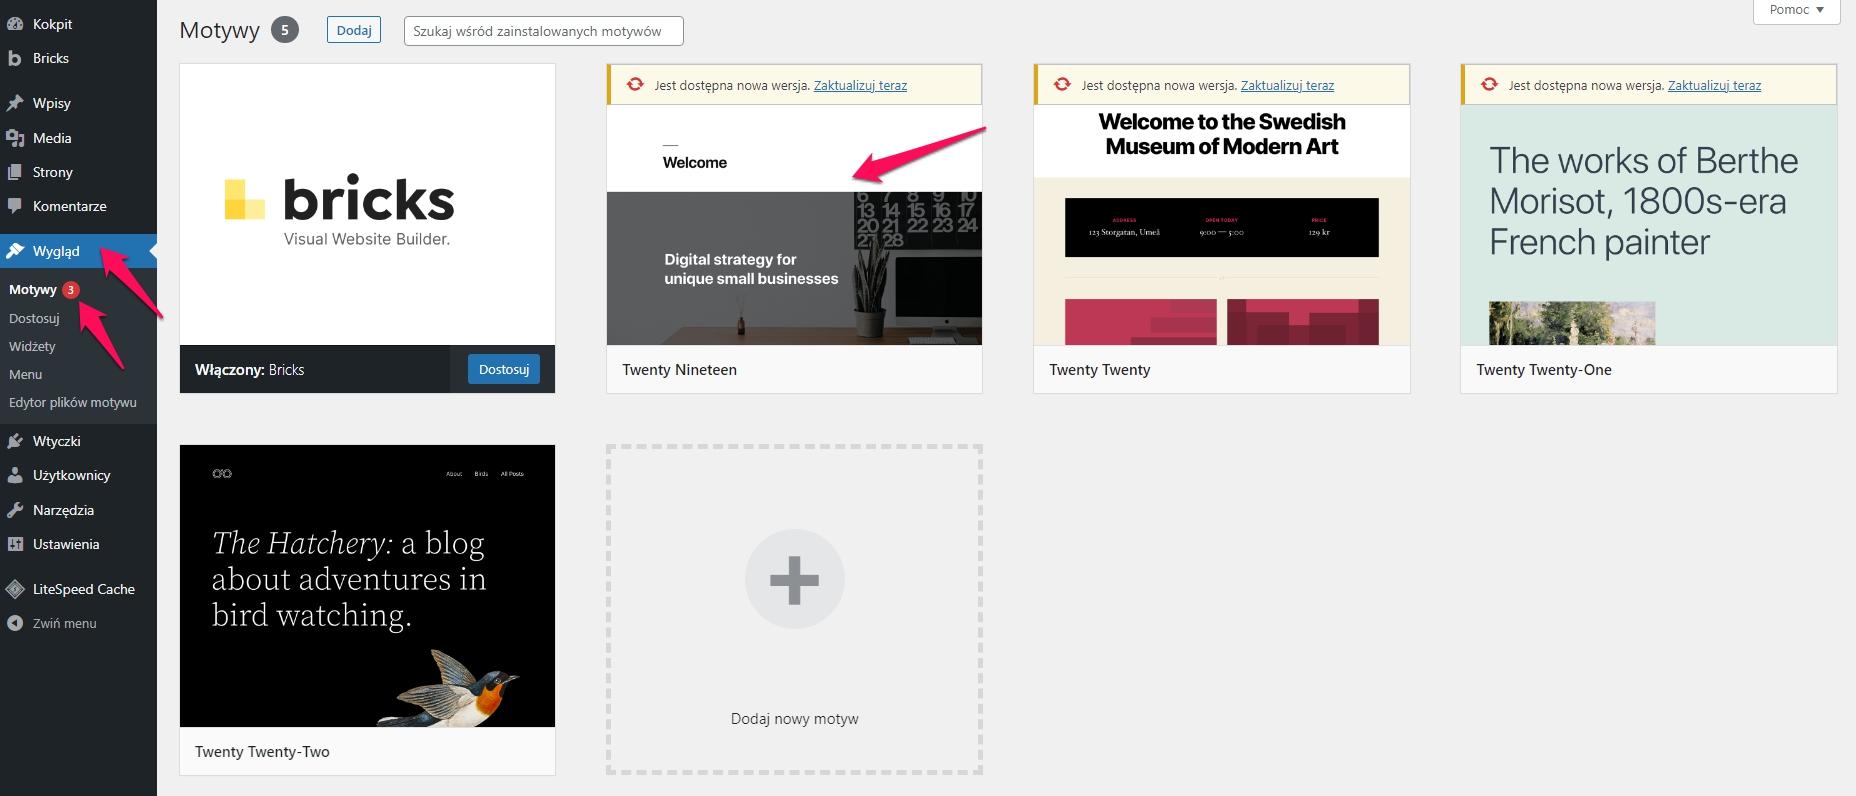Click the Kokpit dashboard icon
Viewport: 1856px width, 796px height.
tap(15, 24)
